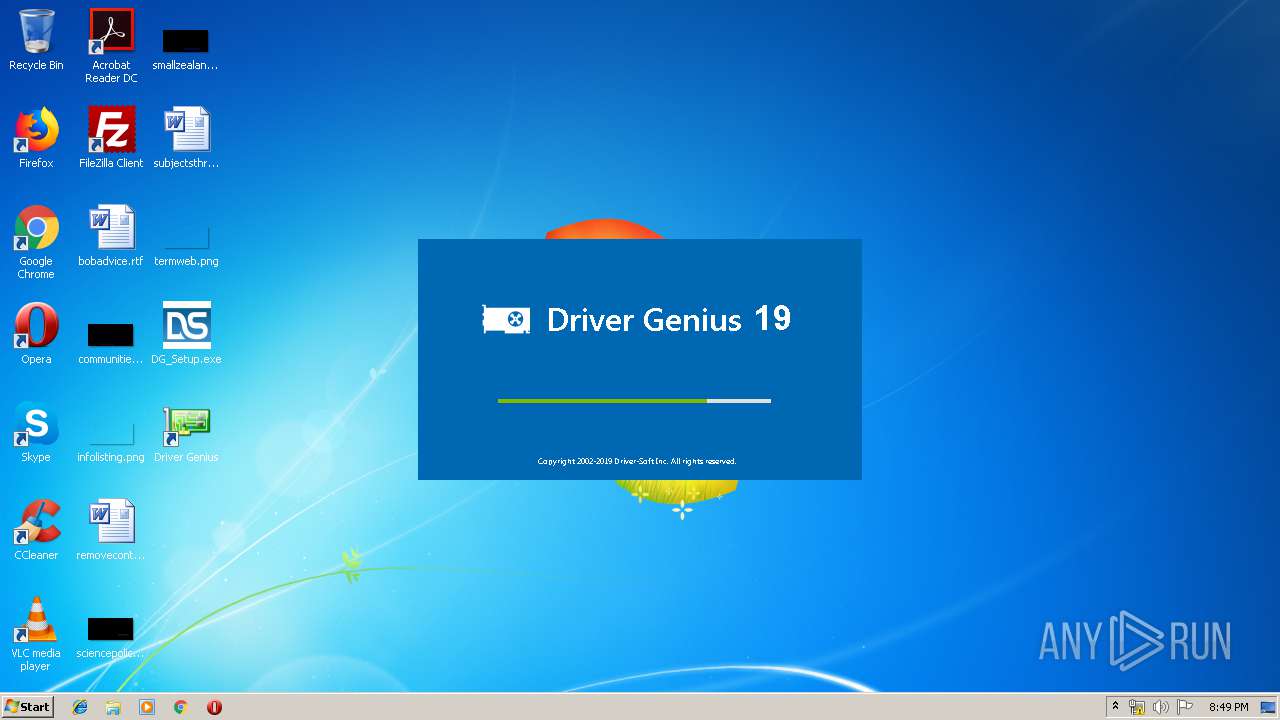
Task: Click Driver Genius splash progress bar
Action: (634, 401)
